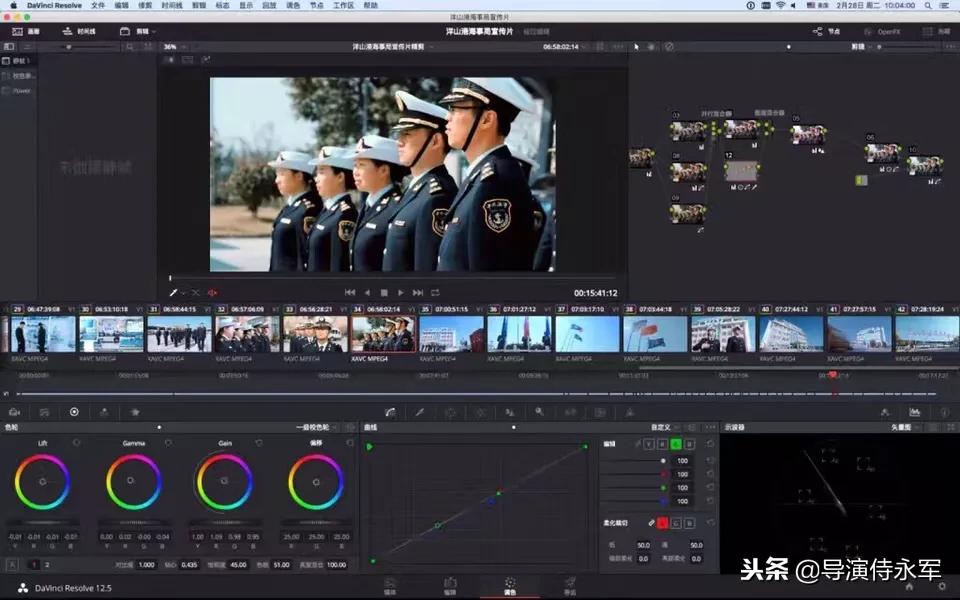Image resolution: width=960 pixels, height=600 pixels.
Task: Open the 调色 menu in menu bar
Action: pos(292,5)
